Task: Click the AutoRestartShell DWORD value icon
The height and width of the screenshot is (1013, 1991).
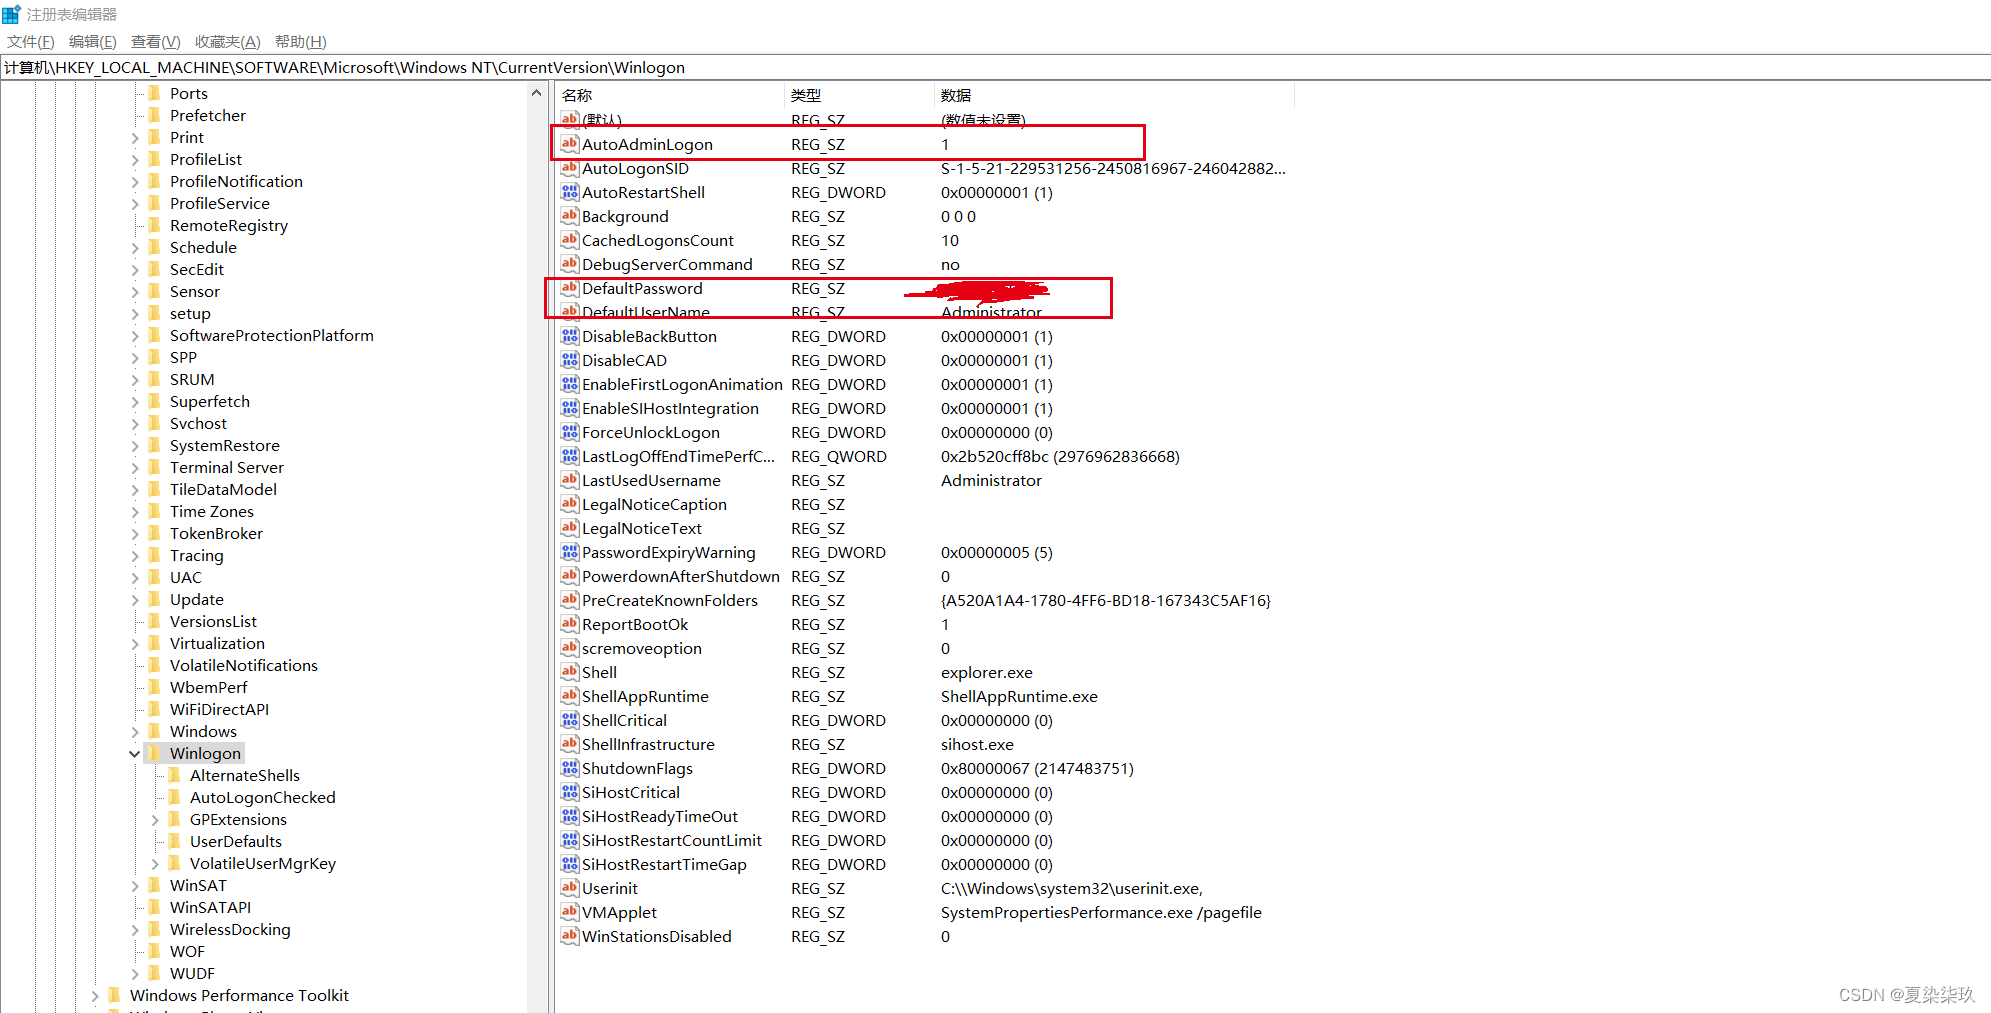Action: [570, 192]
